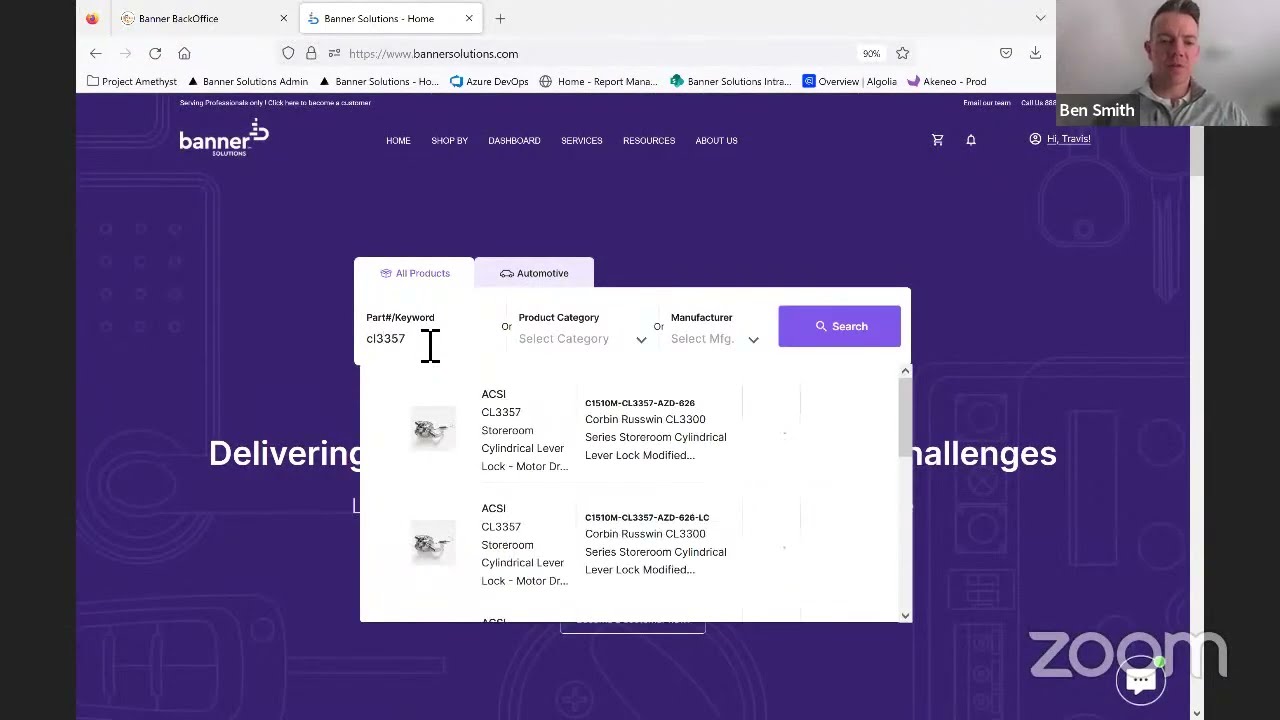
Task: Open the SHOP BY menu
Action: click(449, 141)
